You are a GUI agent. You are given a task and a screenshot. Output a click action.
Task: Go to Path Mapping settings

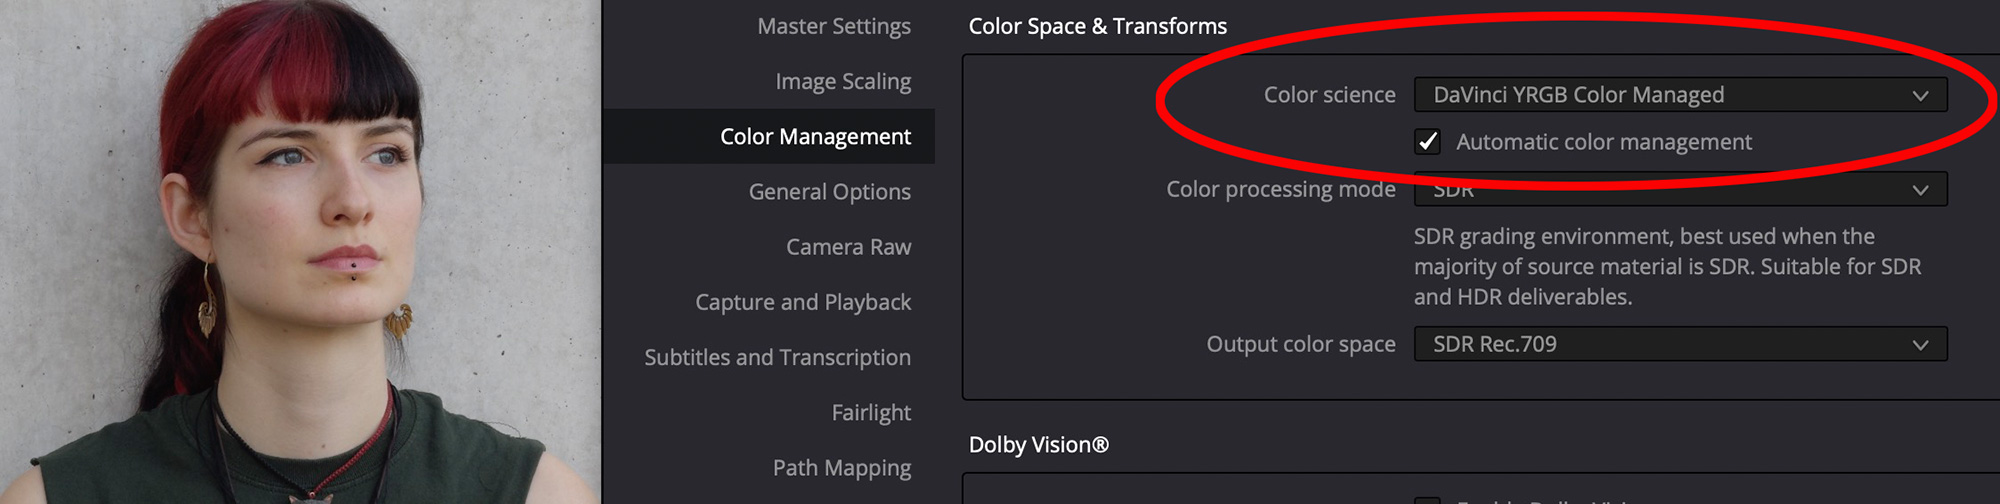click(x=841, y=467)
